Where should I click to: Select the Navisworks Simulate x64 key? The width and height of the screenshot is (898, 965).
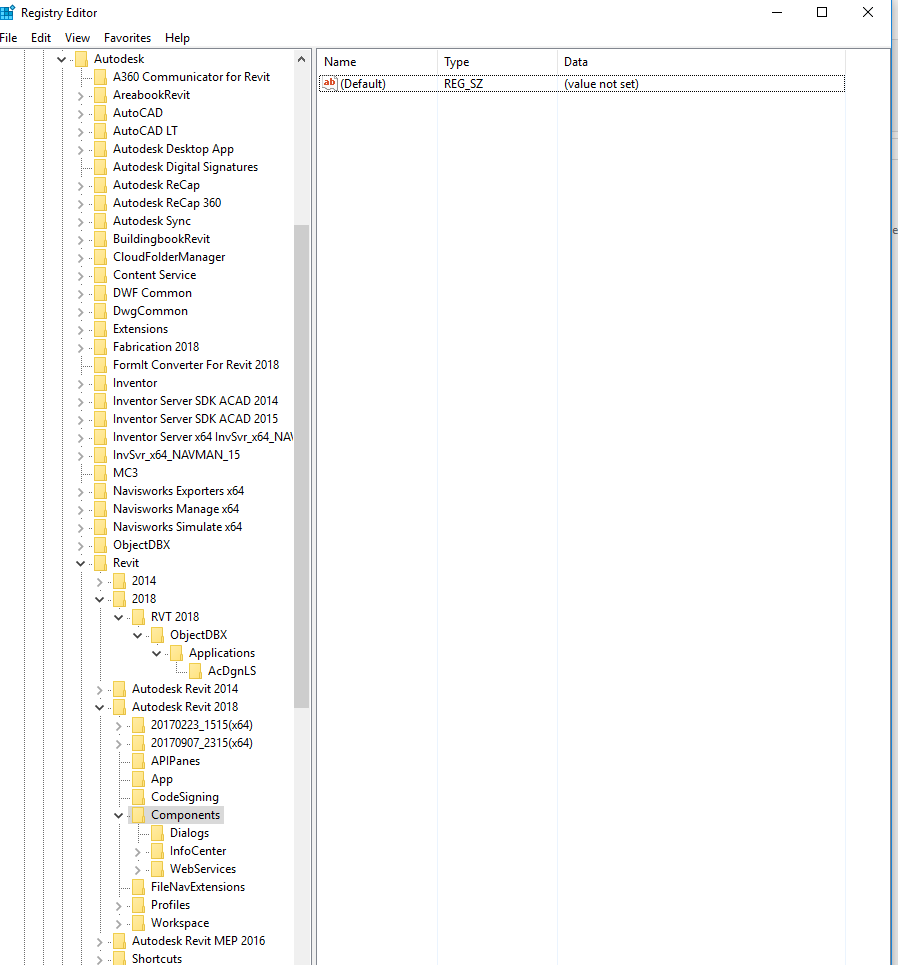click(177, 527)
